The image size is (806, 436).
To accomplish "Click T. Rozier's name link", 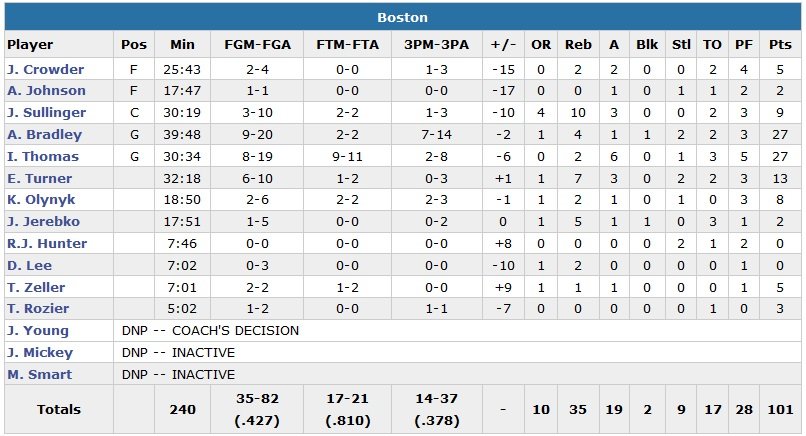I will click(x=38, y=309).
